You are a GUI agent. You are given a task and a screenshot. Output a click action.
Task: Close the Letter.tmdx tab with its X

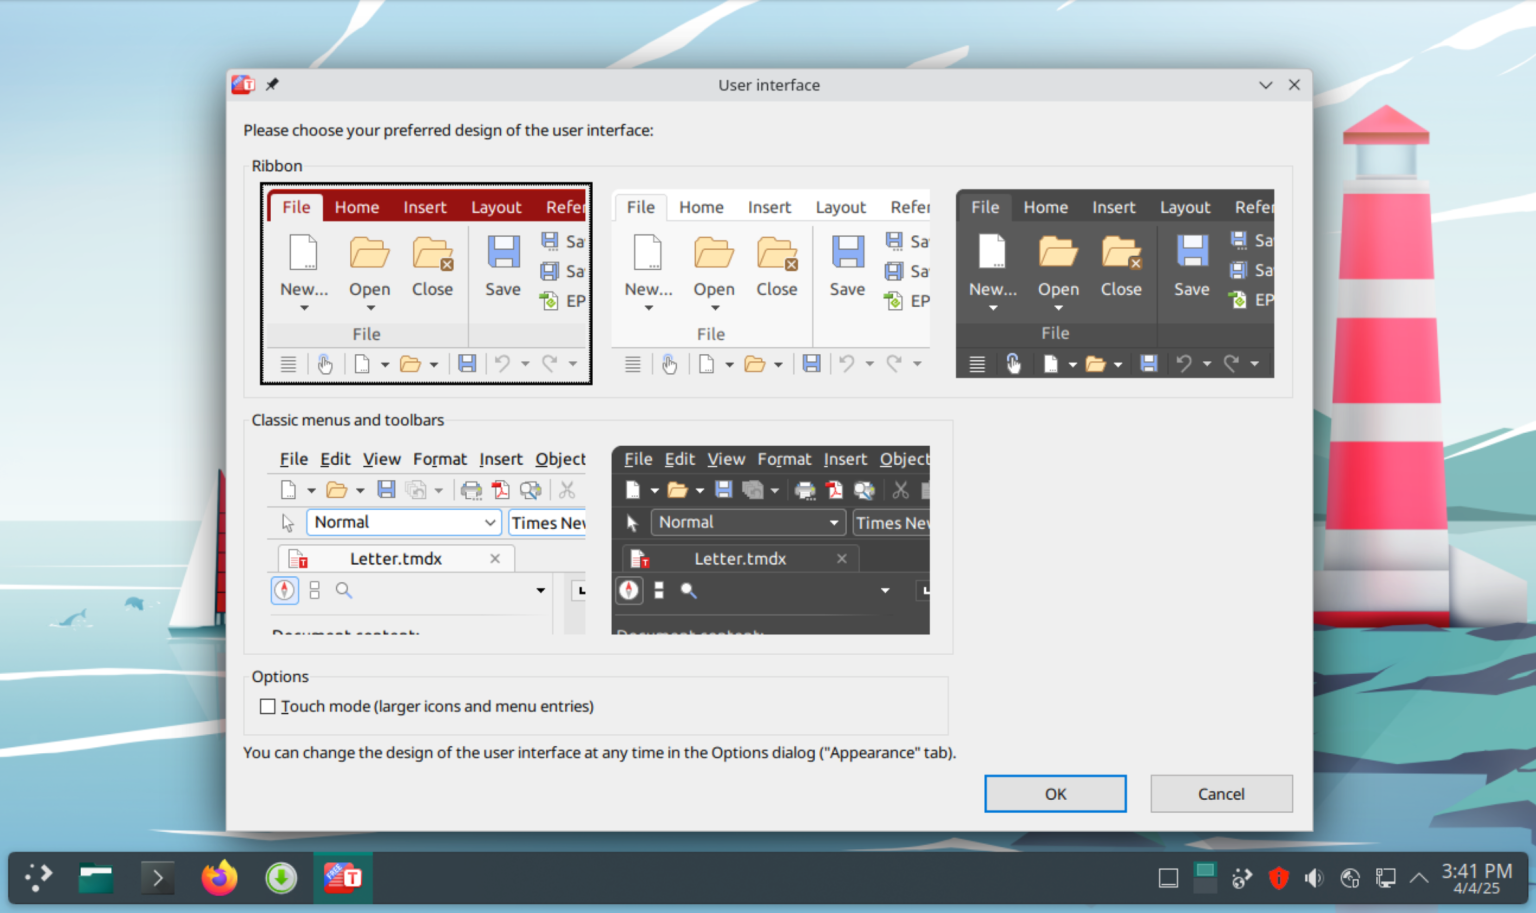click(495, 558)
